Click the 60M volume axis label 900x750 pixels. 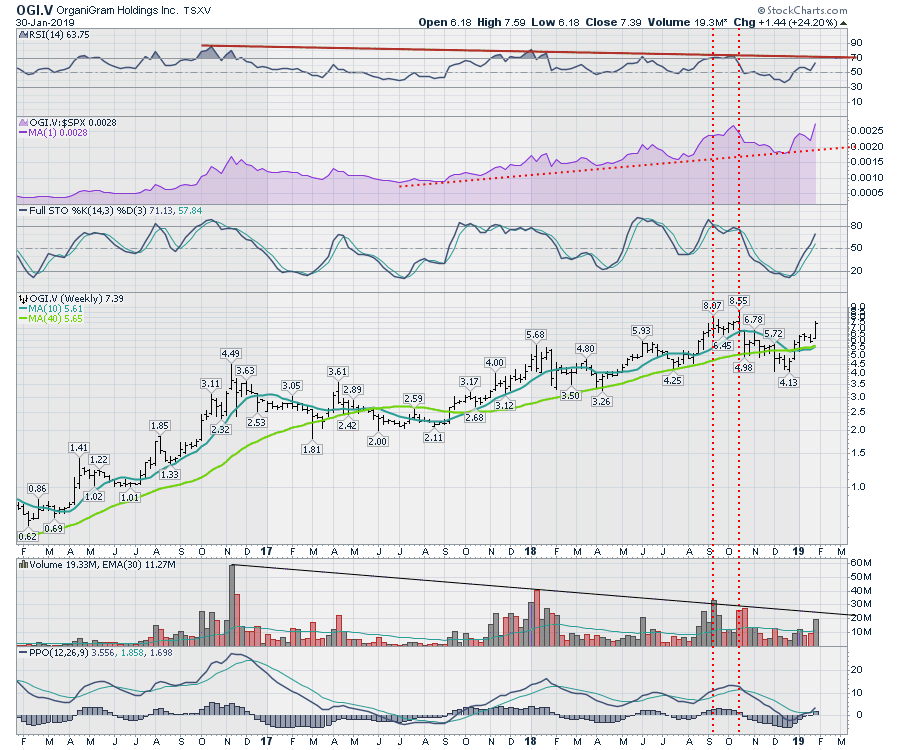[860, 563]
